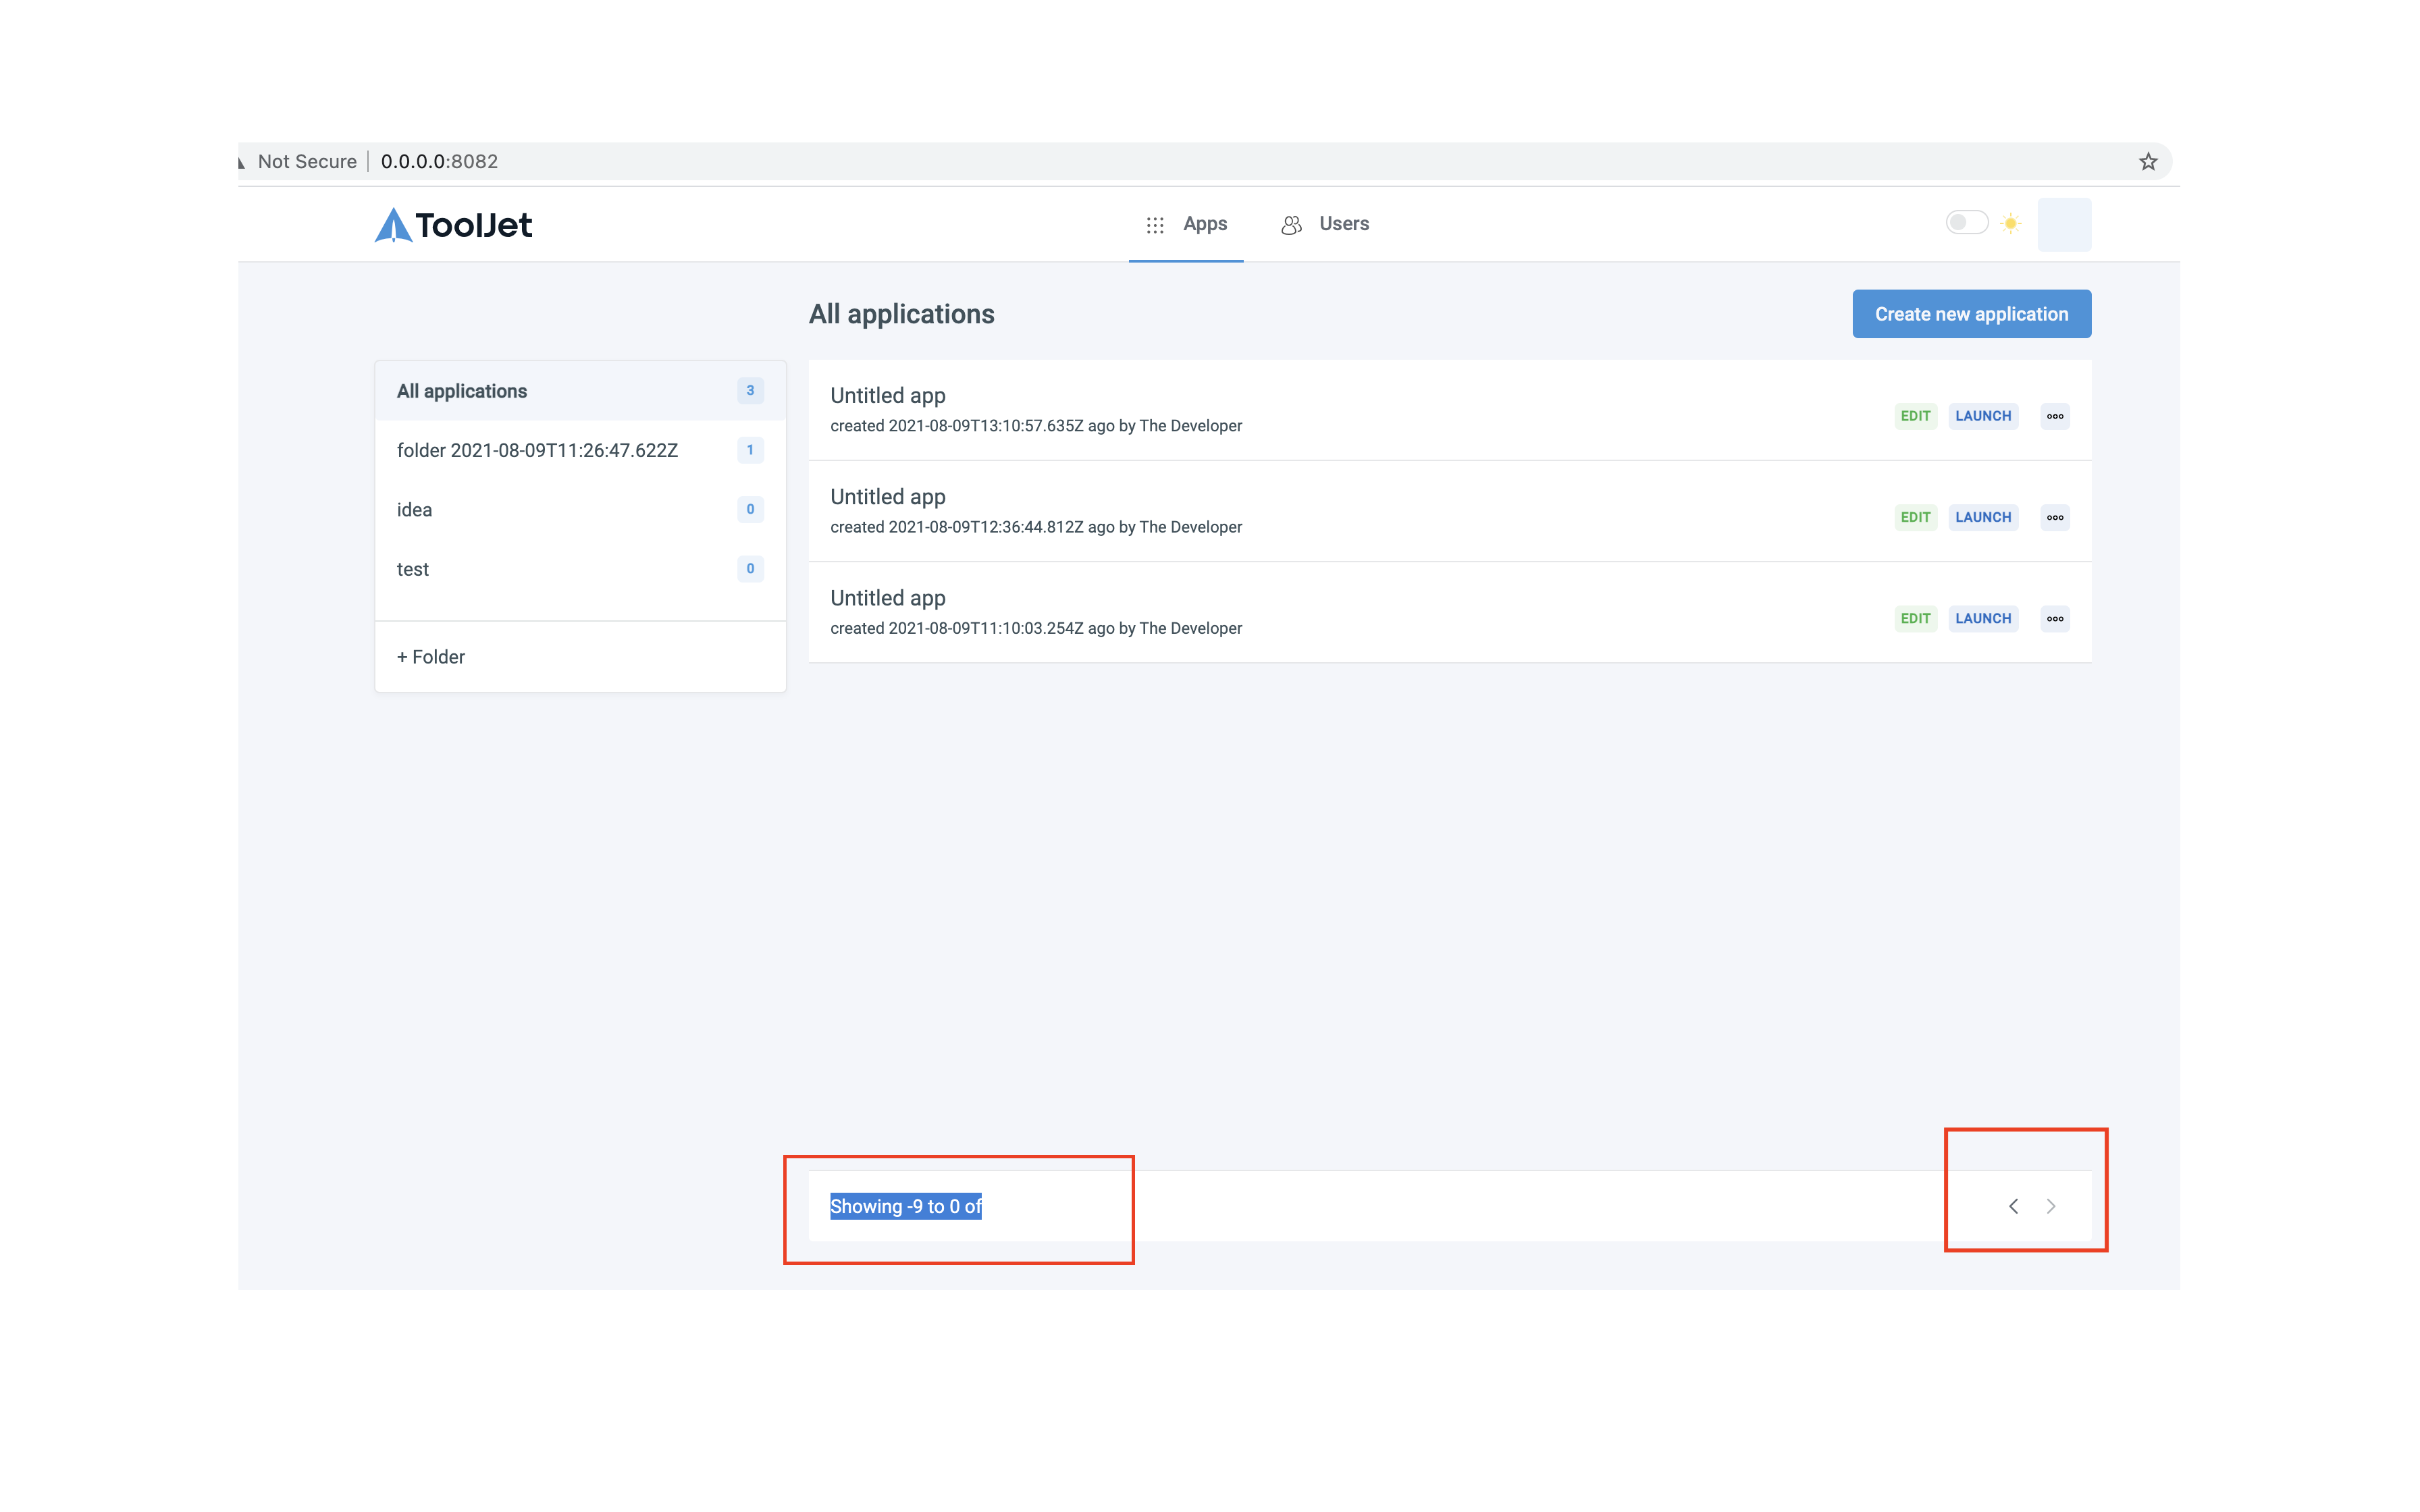
Task: Open options menu for the second Untitled app
Action: coord(2054,517)
